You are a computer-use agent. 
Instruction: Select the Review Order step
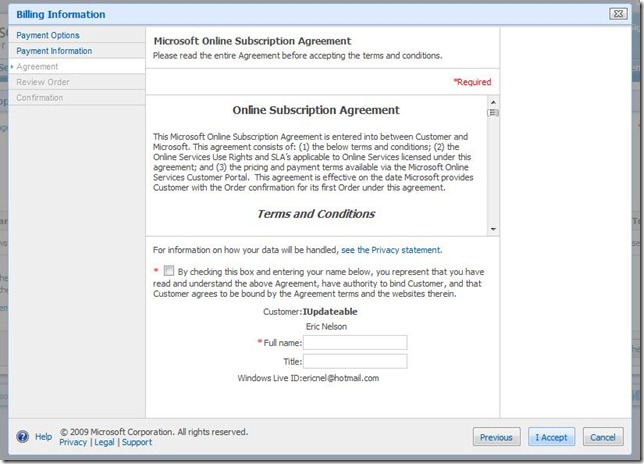pos(43,82)
